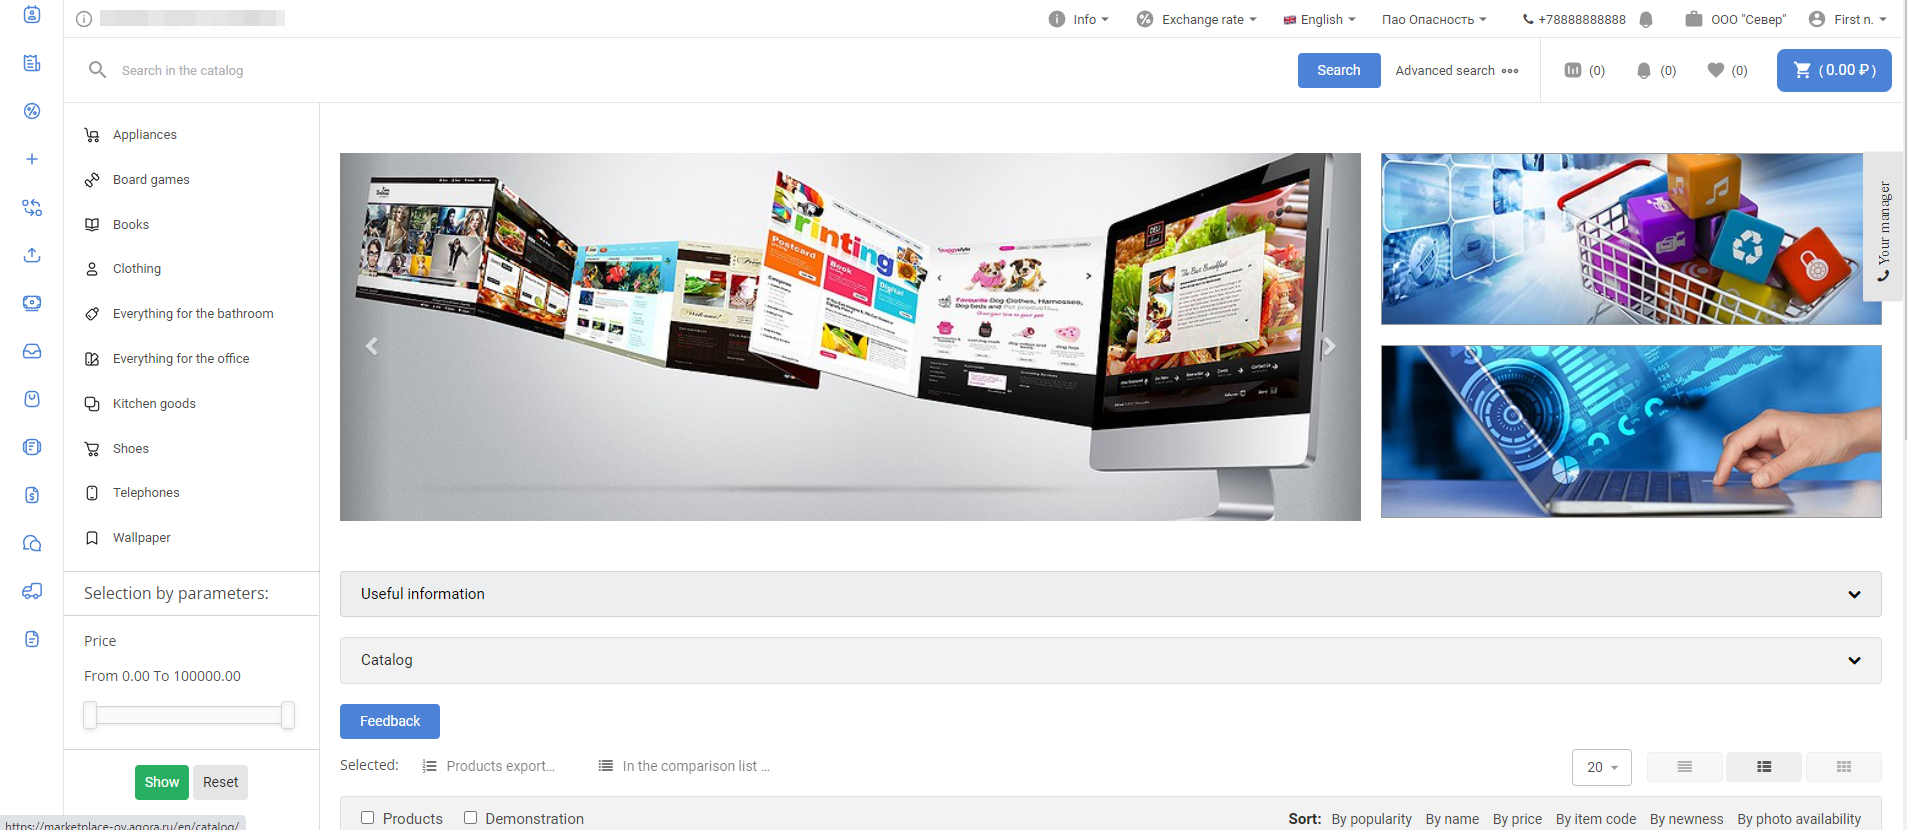
Task: Go to the previous banner slide arrow
Action: 372,346
